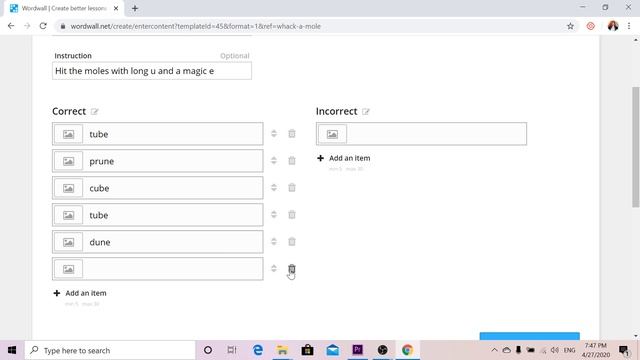This screenshot has width=640, height=360.
Task: Click the Windows taskbar search box
Action: coord(110,350)
